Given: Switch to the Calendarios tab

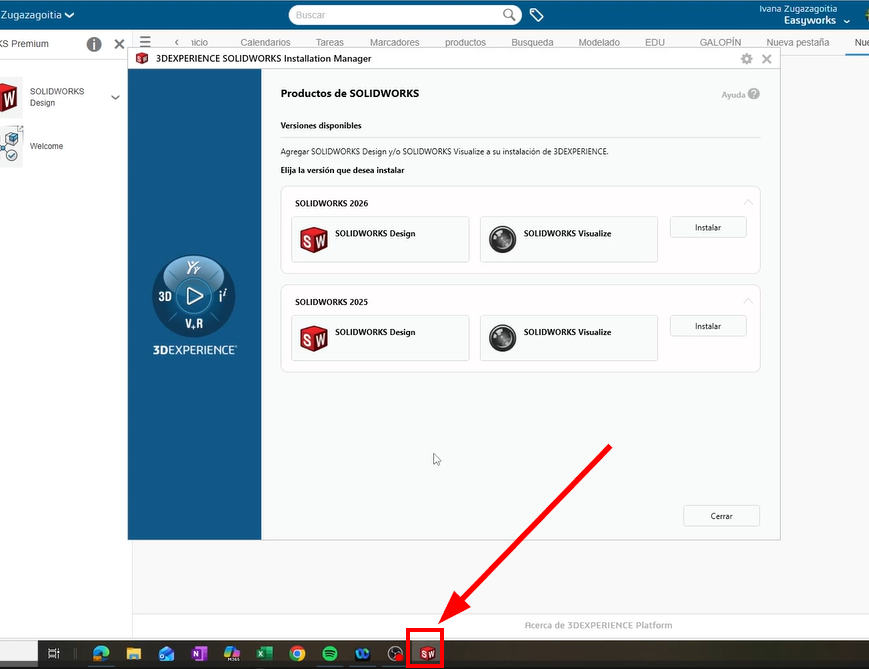Looking at the screenshot, I should click(265, 43).
